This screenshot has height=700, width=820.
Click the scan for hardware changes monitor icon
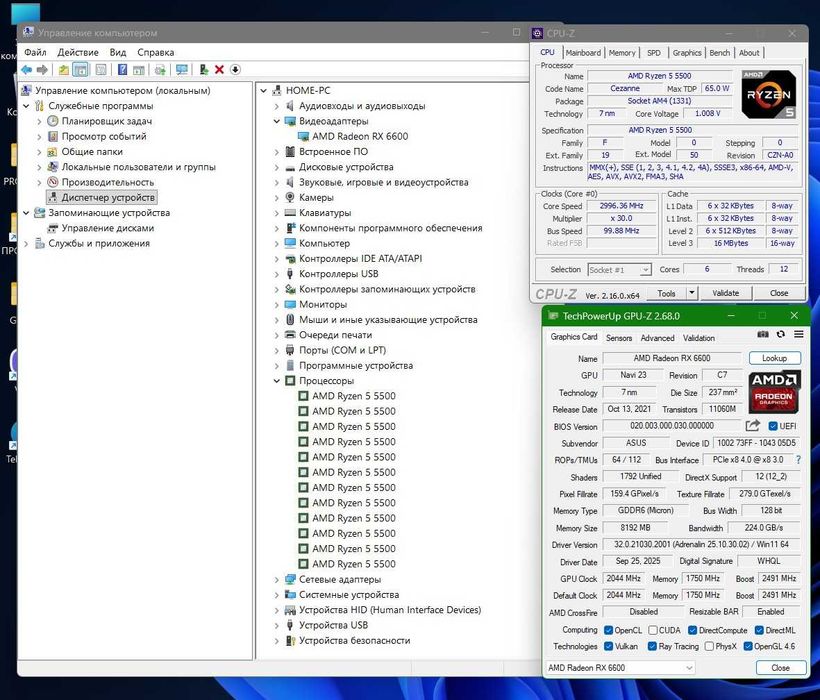coord(181,69)
